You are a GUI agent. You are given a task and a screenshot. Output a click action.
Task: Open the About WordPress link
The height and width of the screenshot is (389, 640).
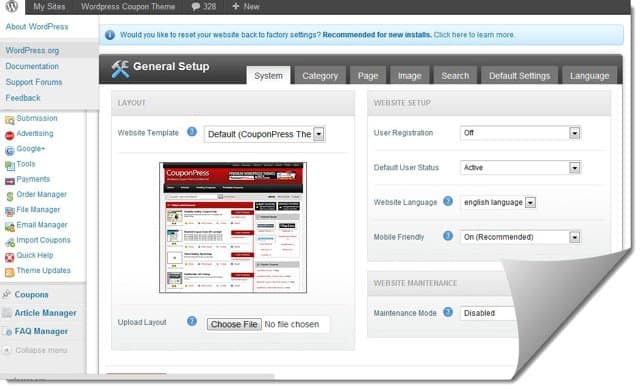[x=37, y=27]
